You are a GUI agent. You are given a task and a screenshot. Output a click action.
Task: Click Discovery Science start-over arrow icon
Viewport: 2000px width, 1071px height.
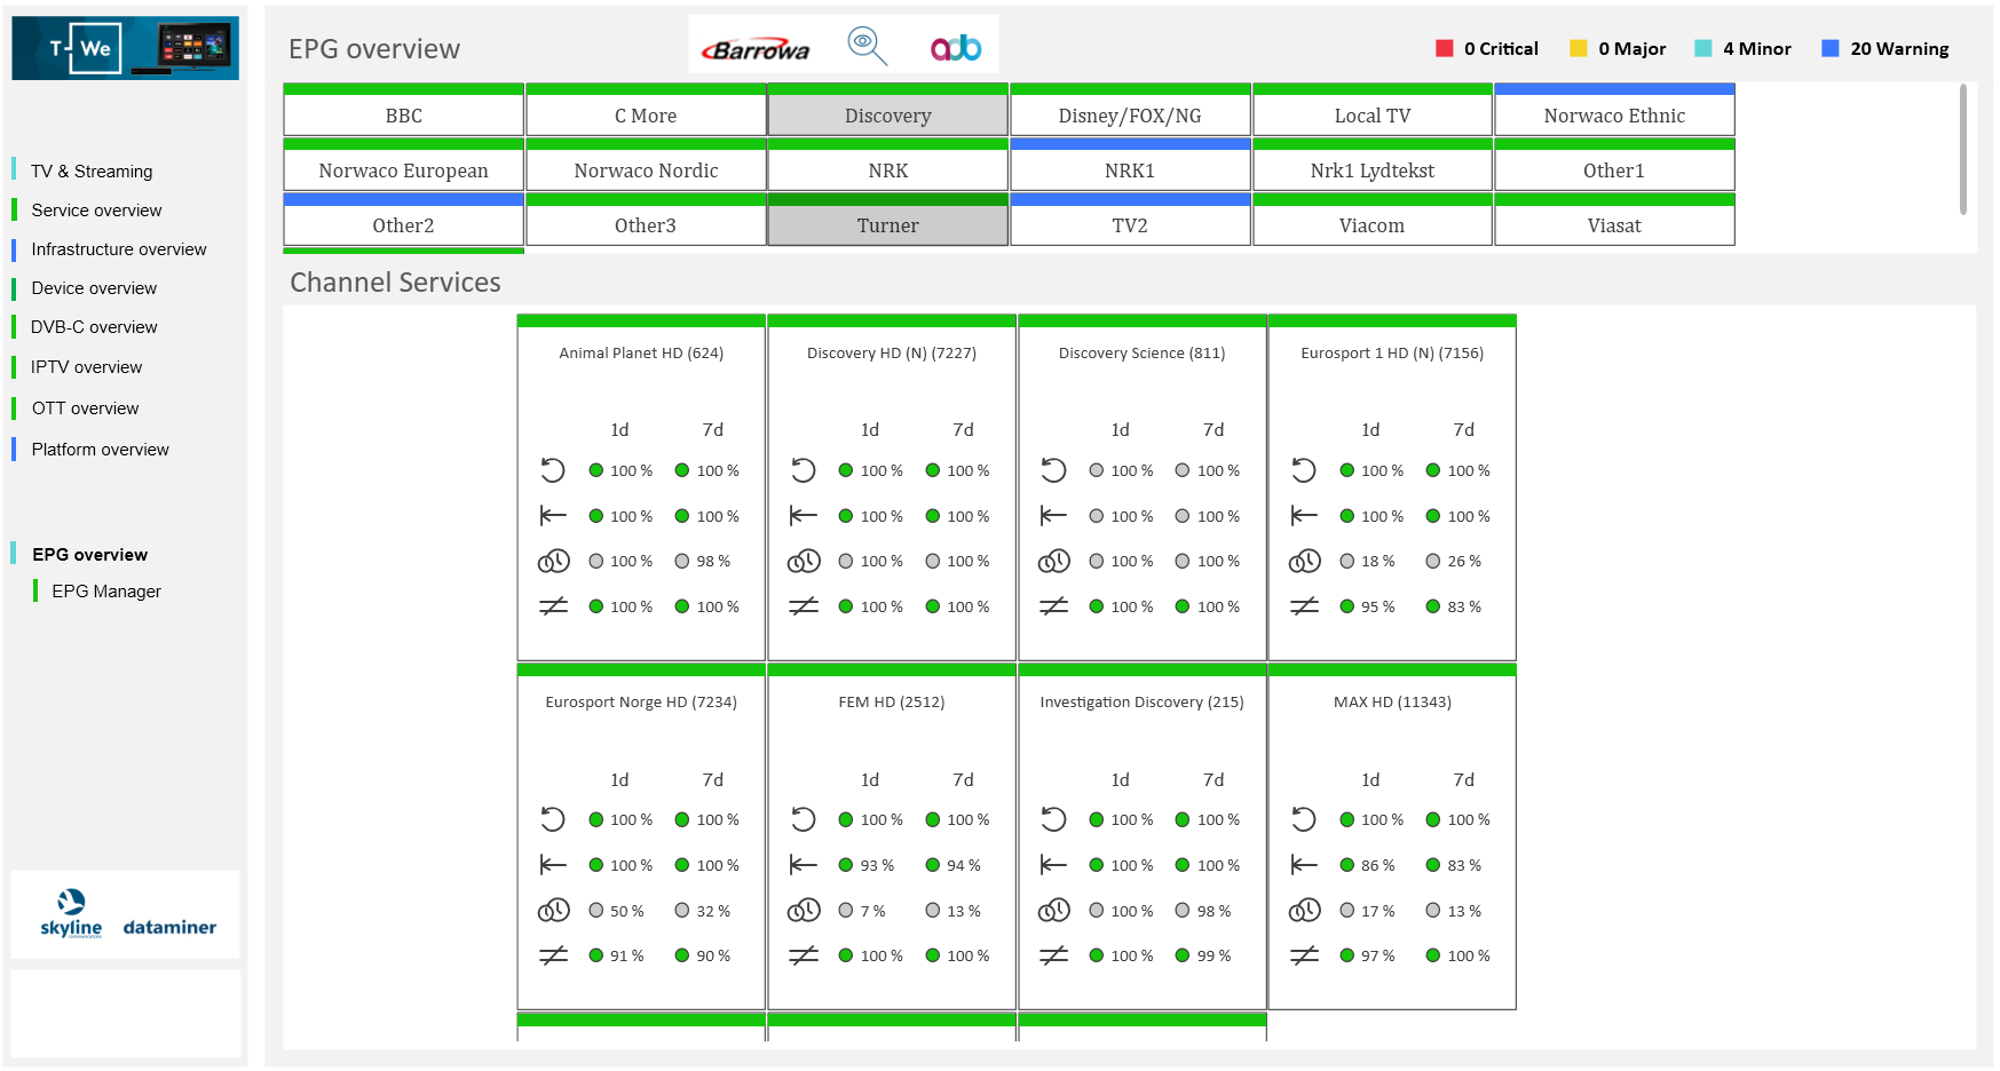coord(1053,516)
